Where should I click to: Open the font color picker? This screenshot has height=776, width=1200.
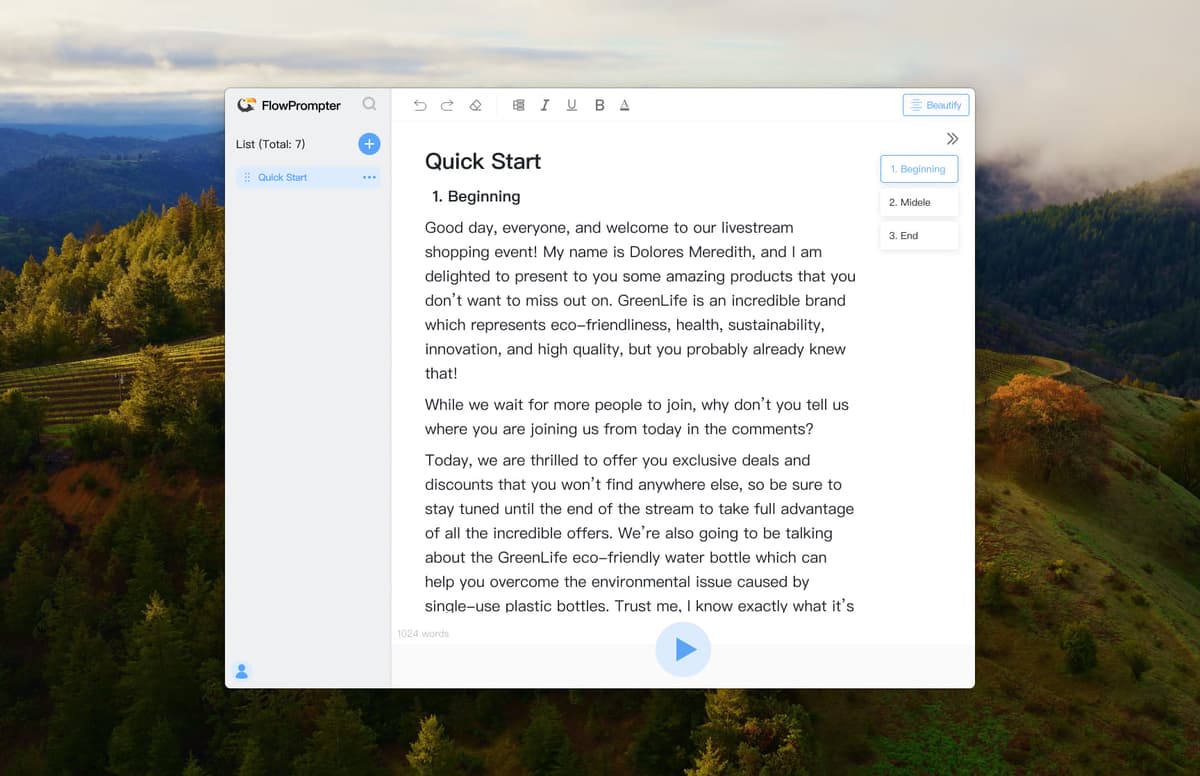click(x=624, y=104)
